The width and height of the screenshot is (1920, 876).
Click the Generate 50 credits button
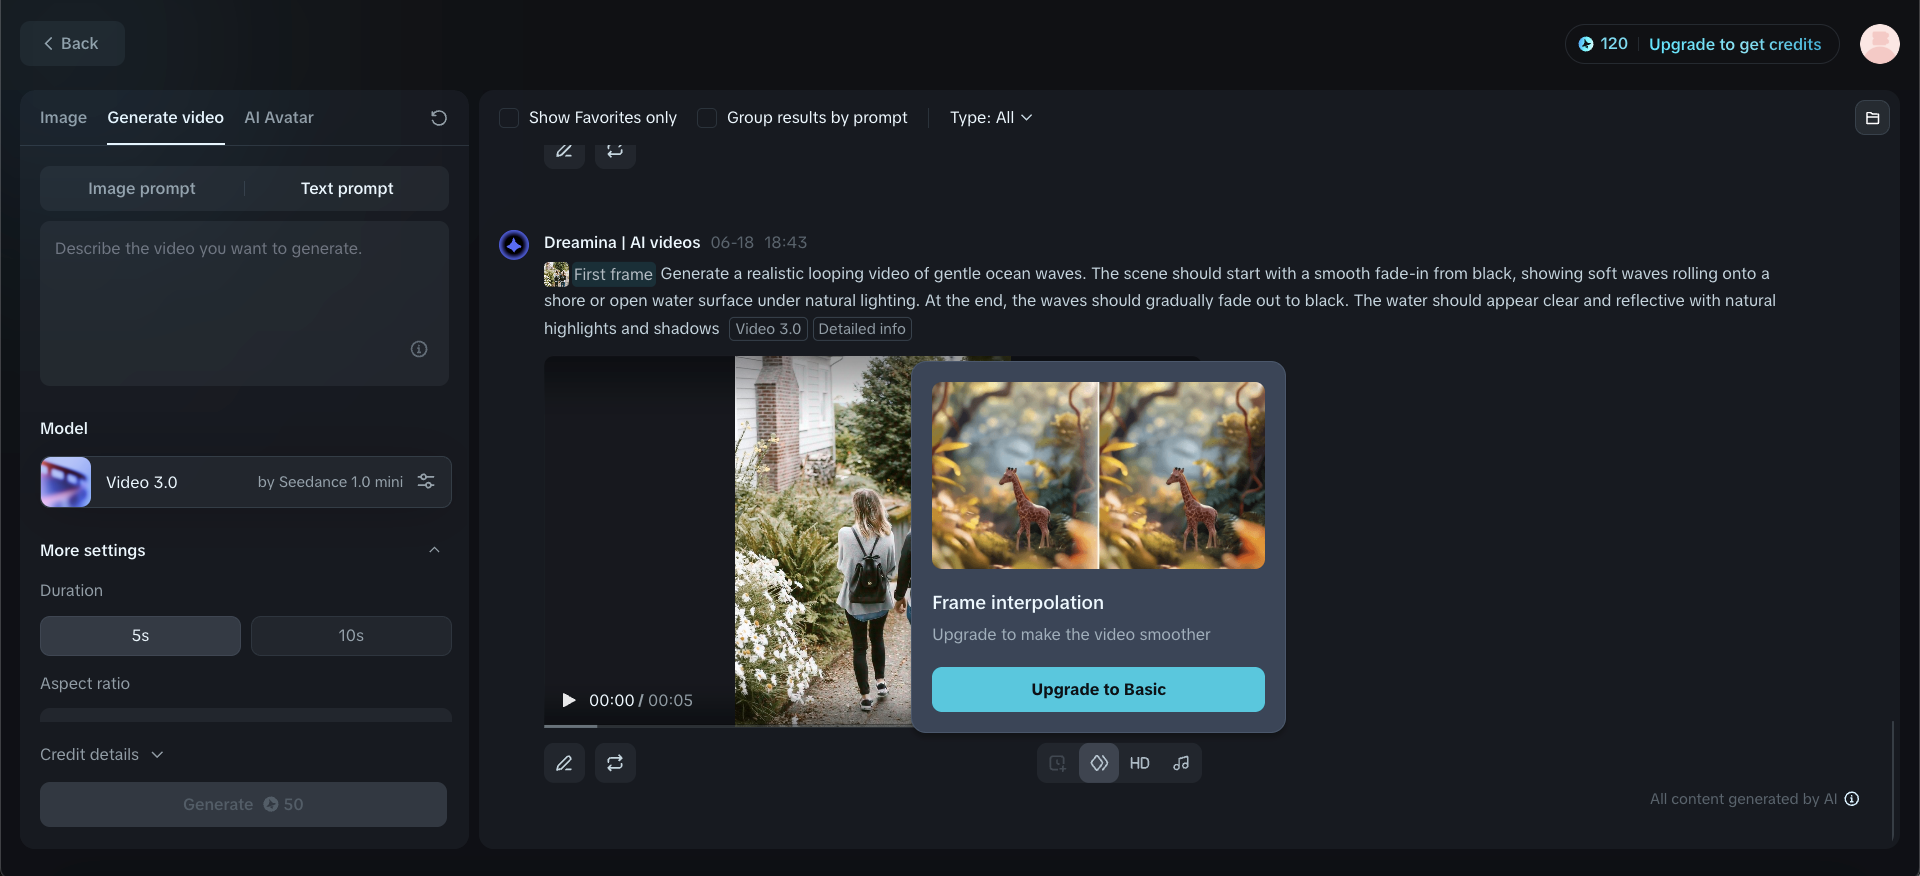tap(243, 805)
